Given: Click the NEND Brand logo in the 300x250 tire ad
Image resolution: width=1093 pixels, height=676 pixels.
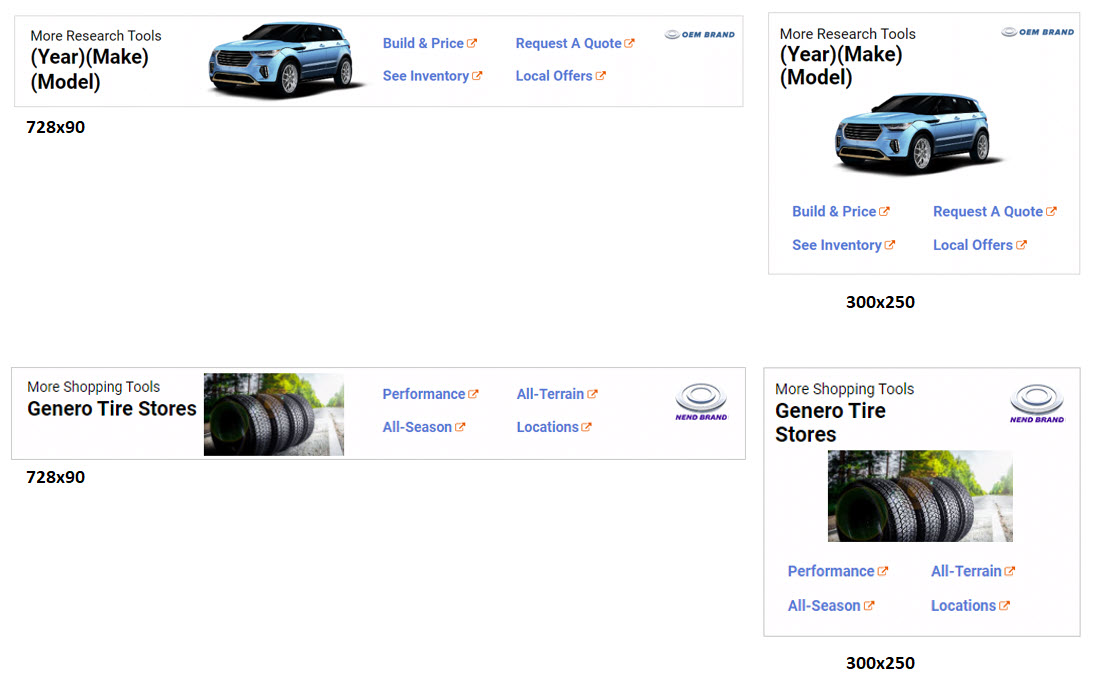Looking at the screenshot, I should click(1037, 404).
